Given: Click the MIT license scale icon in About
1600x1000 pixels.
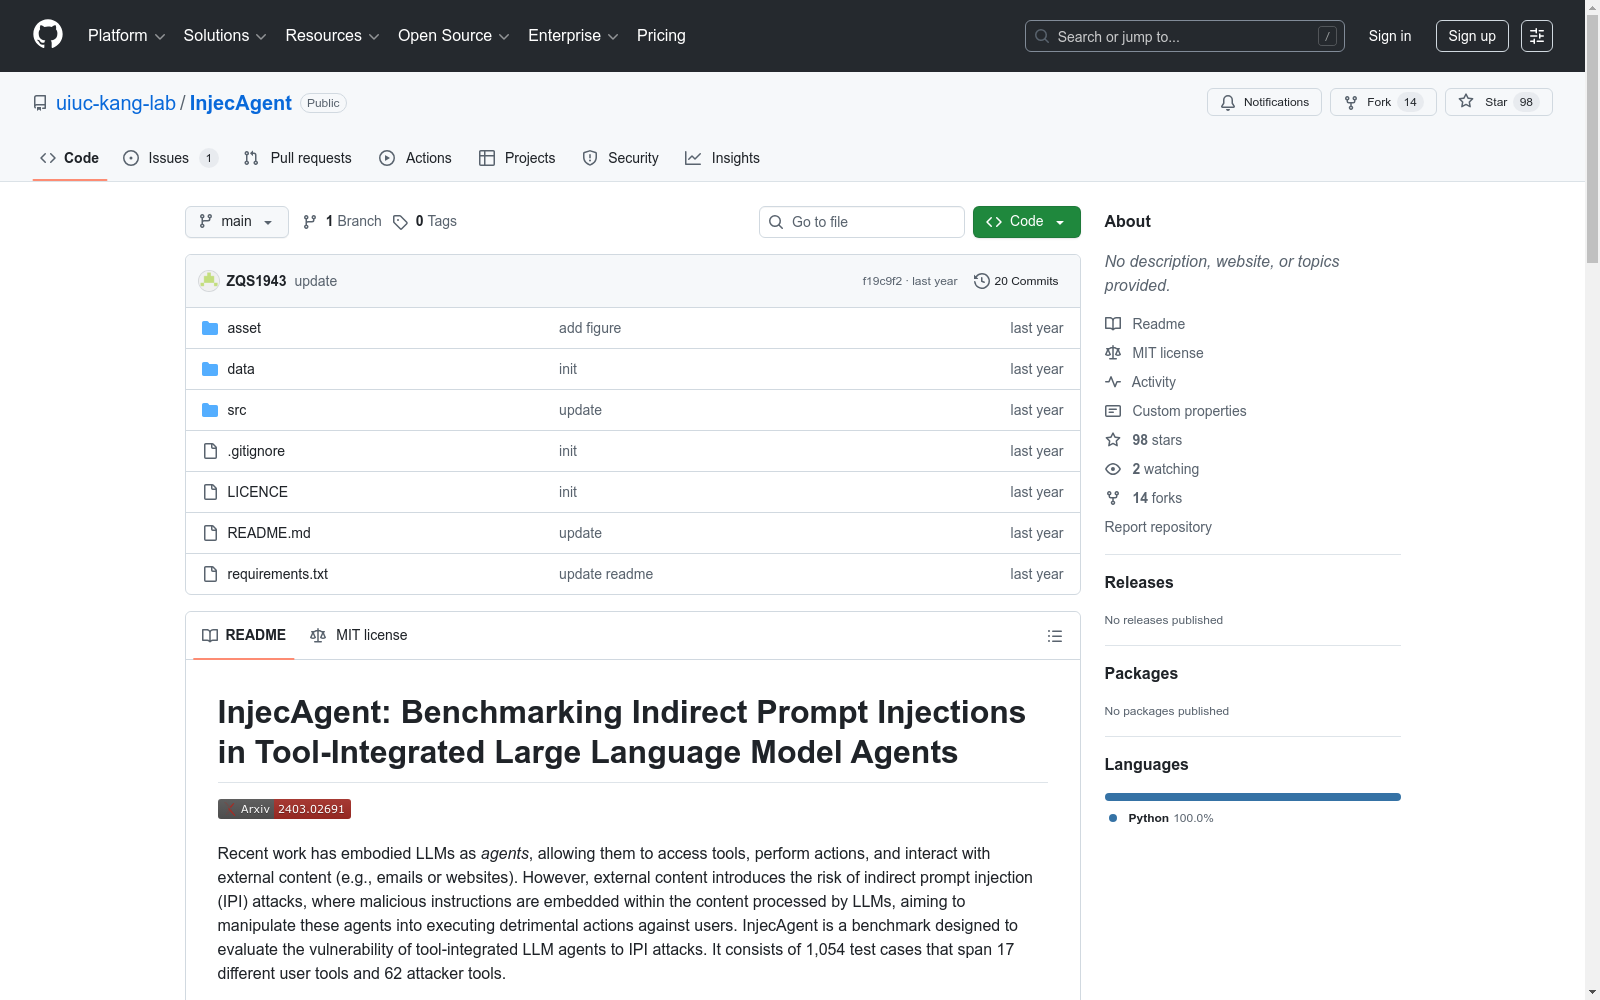Looking at the screenshot, I should (1113, 353).
